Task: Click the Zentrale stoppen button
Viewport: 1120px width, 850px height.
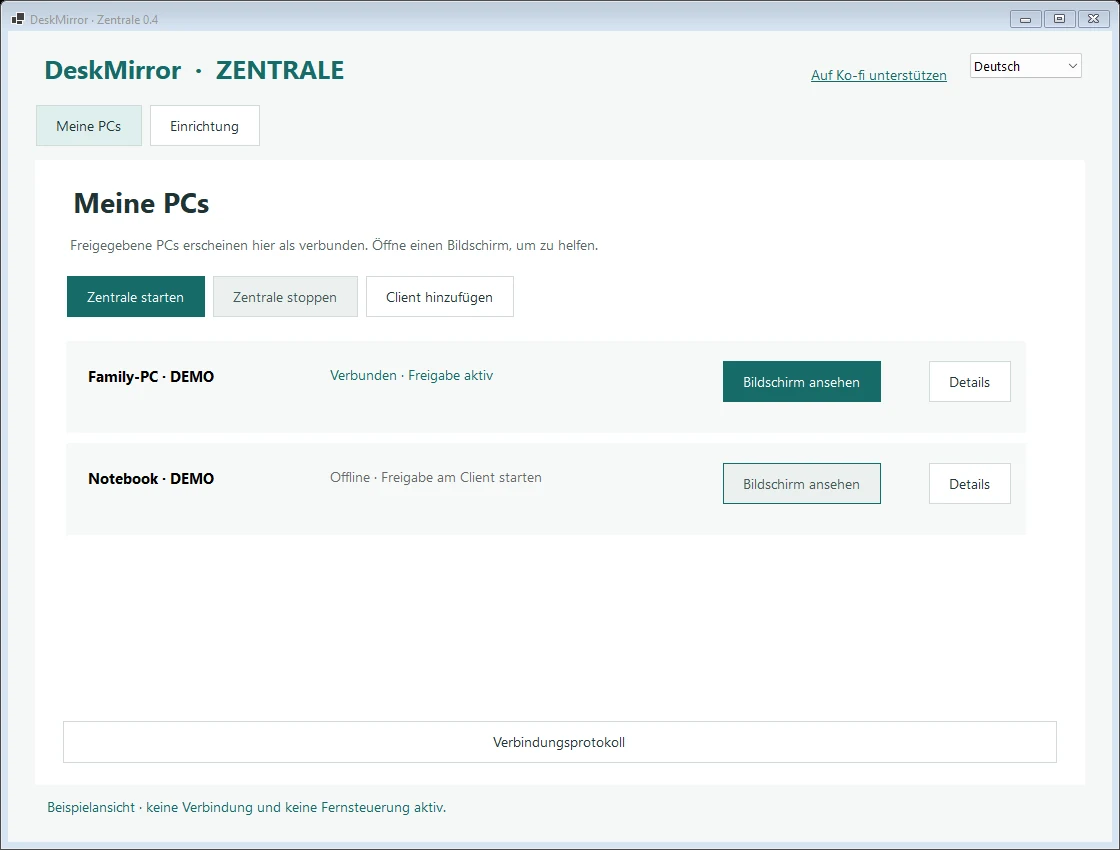Action: [x=285, y=296]
